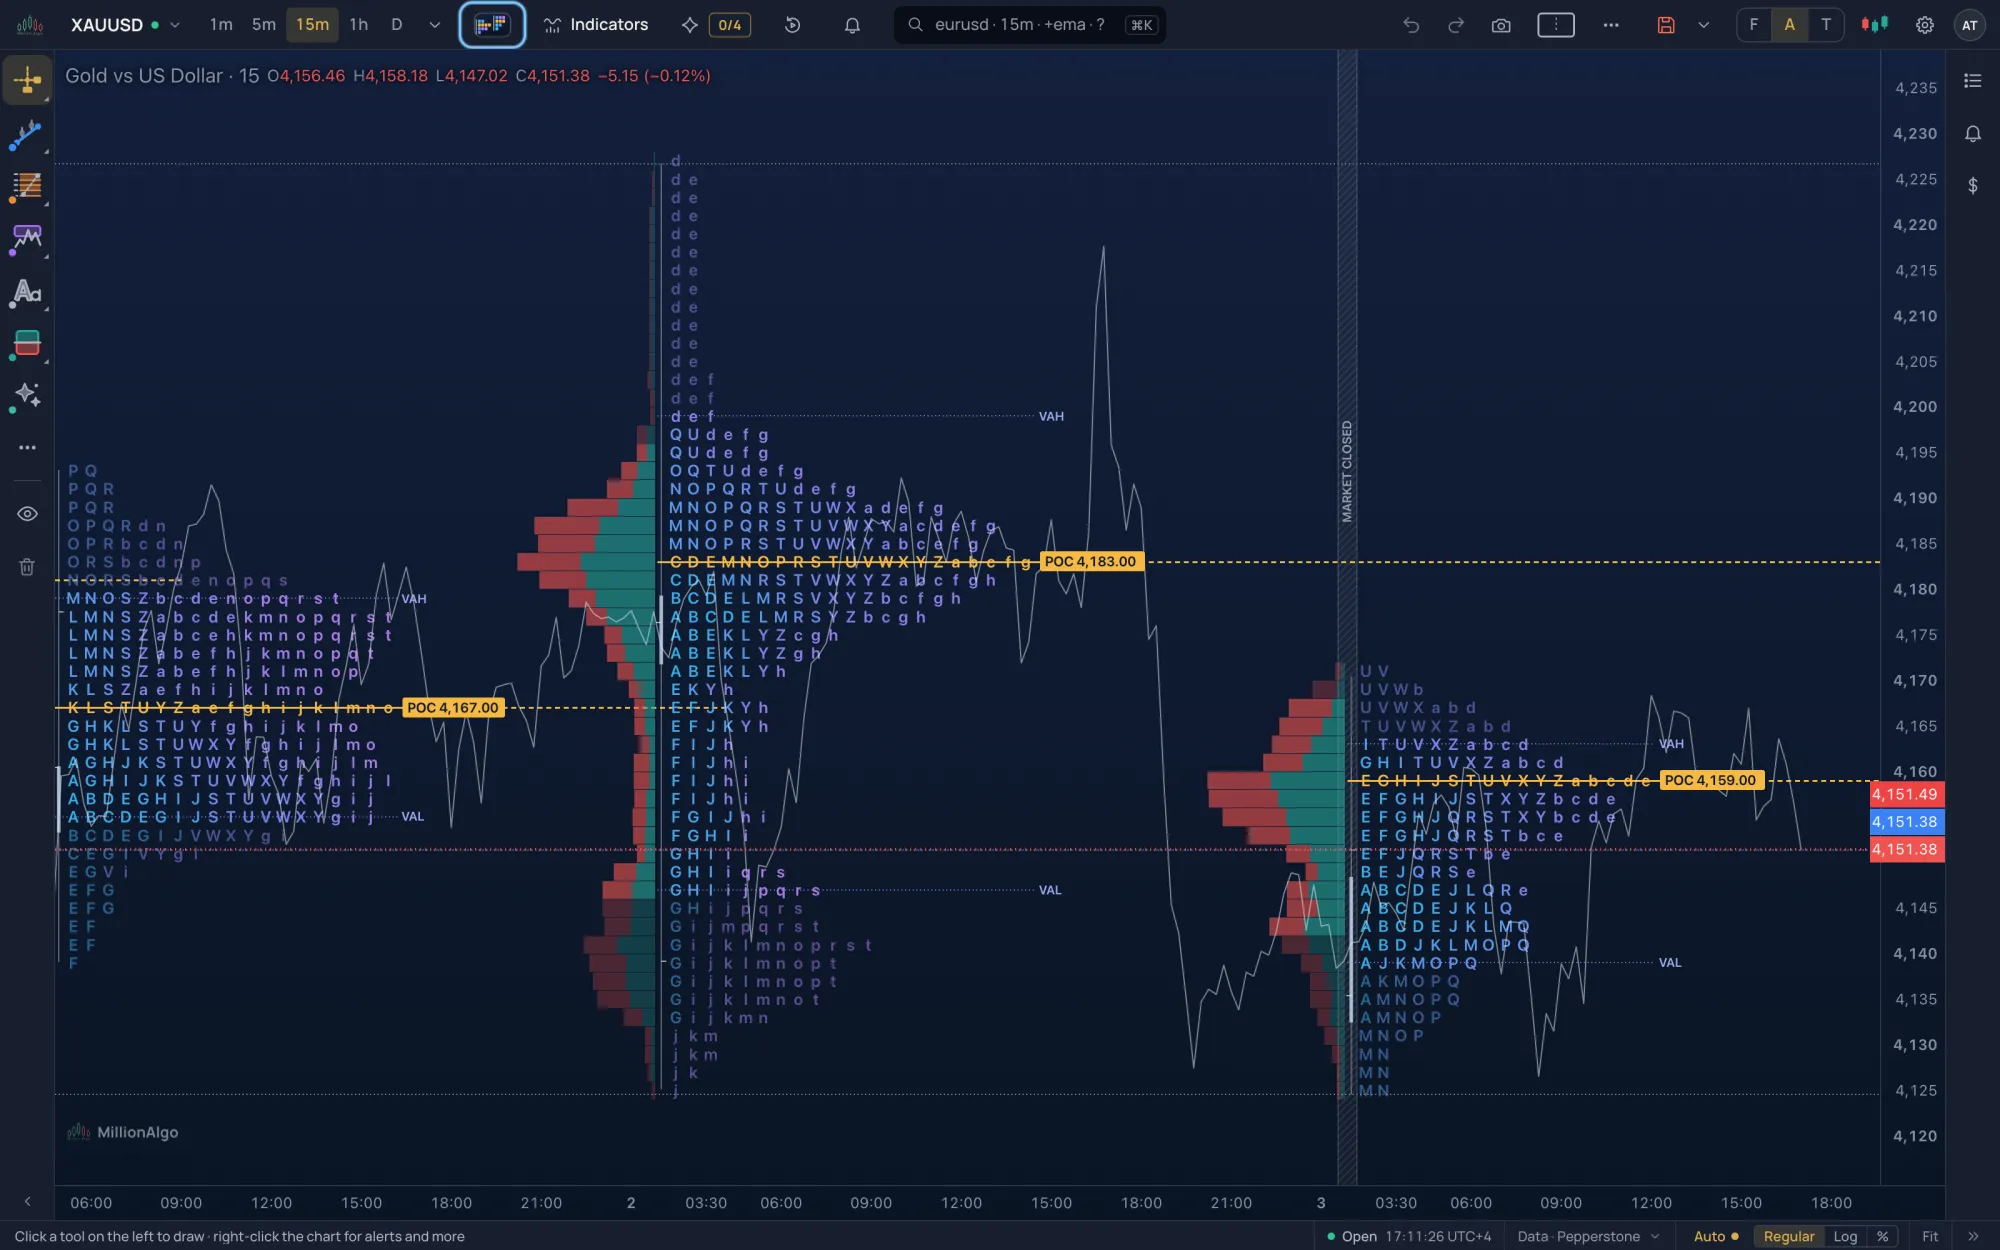
Task: Select the text annotation tool
Action: coord(27,292)
